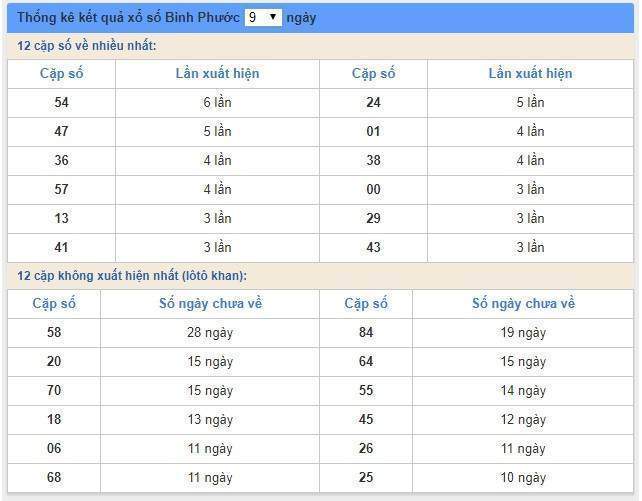Click '12 cặp không xuất hiện nhất' heading
Screen dimensions: 642x501
[132, 276]
